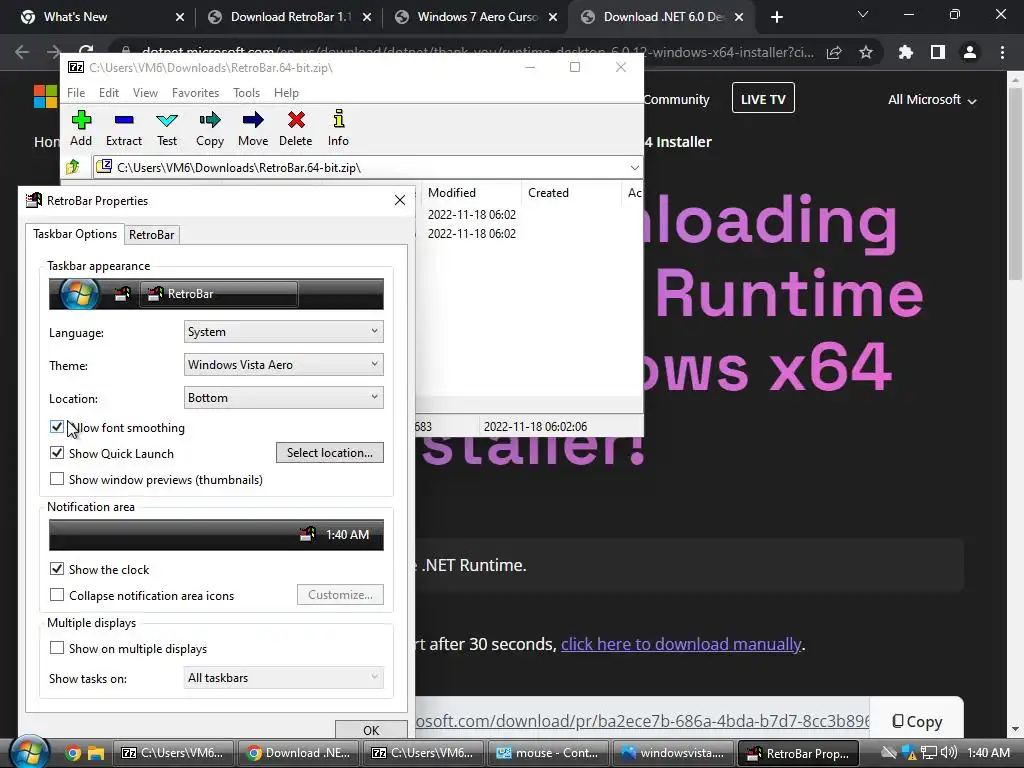Click the red Delete icon in 7-Zip

point(296,128)
